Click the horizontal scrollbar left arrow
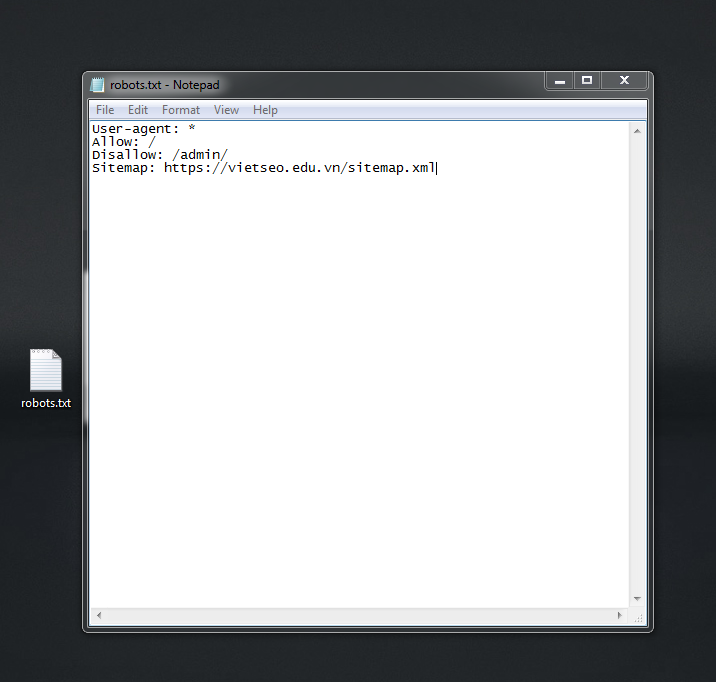Image resolution: width=716 pixels, height=682 pixels. click(x=97, y=615)
